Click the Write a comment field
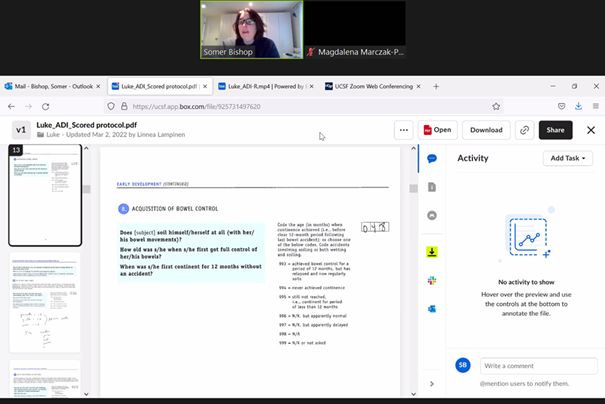Screen dimensions: 605x404 (x=538, y=365)
